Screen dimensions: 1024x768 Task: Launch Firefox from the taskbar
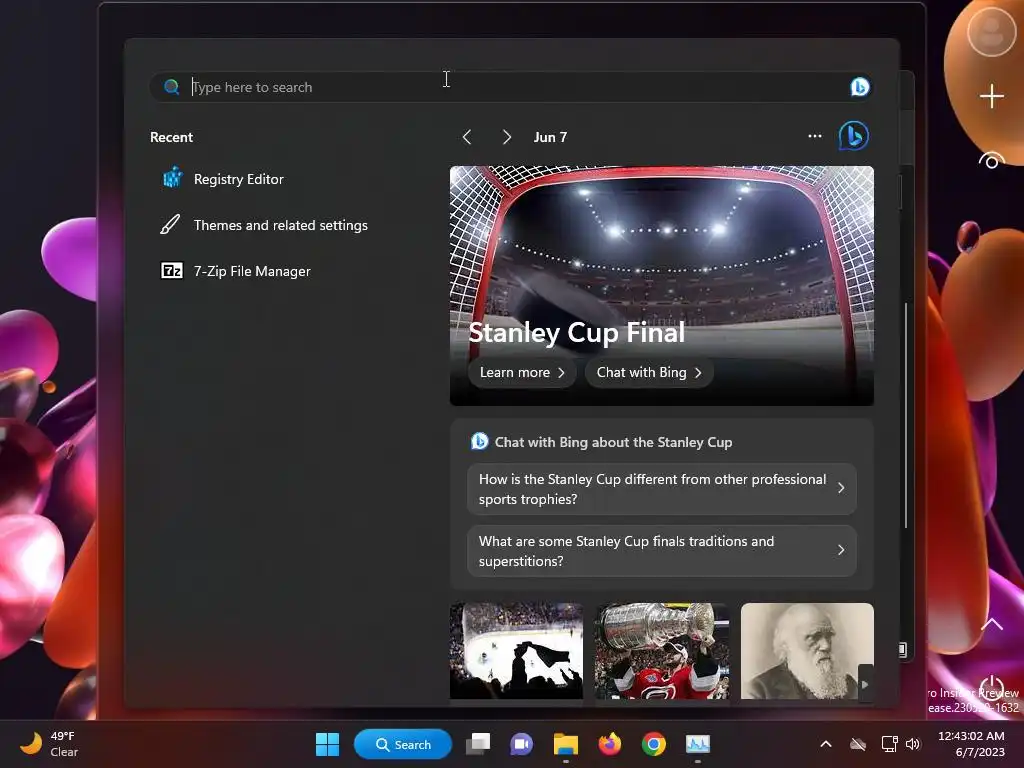tap(610, 744)
